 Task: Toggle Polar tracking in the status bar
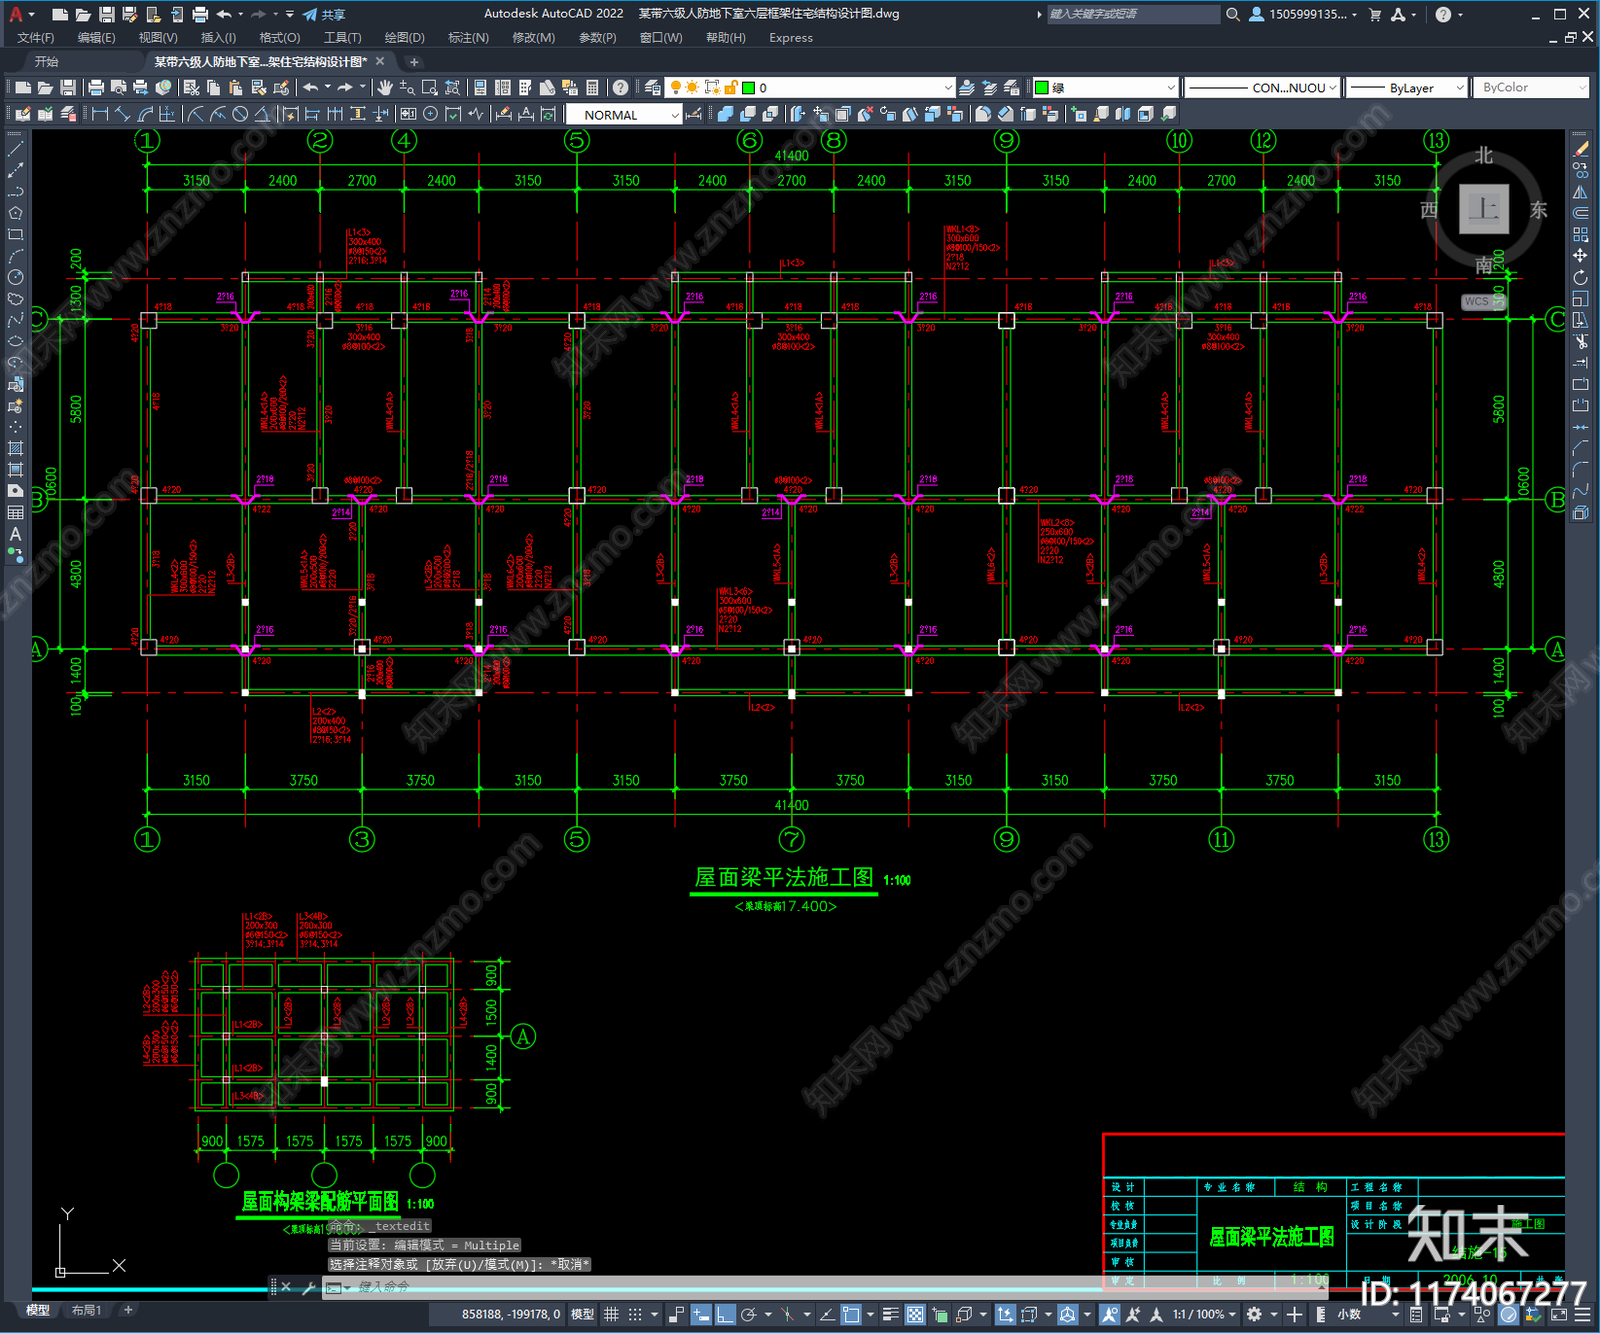[x=748, y=1314]
